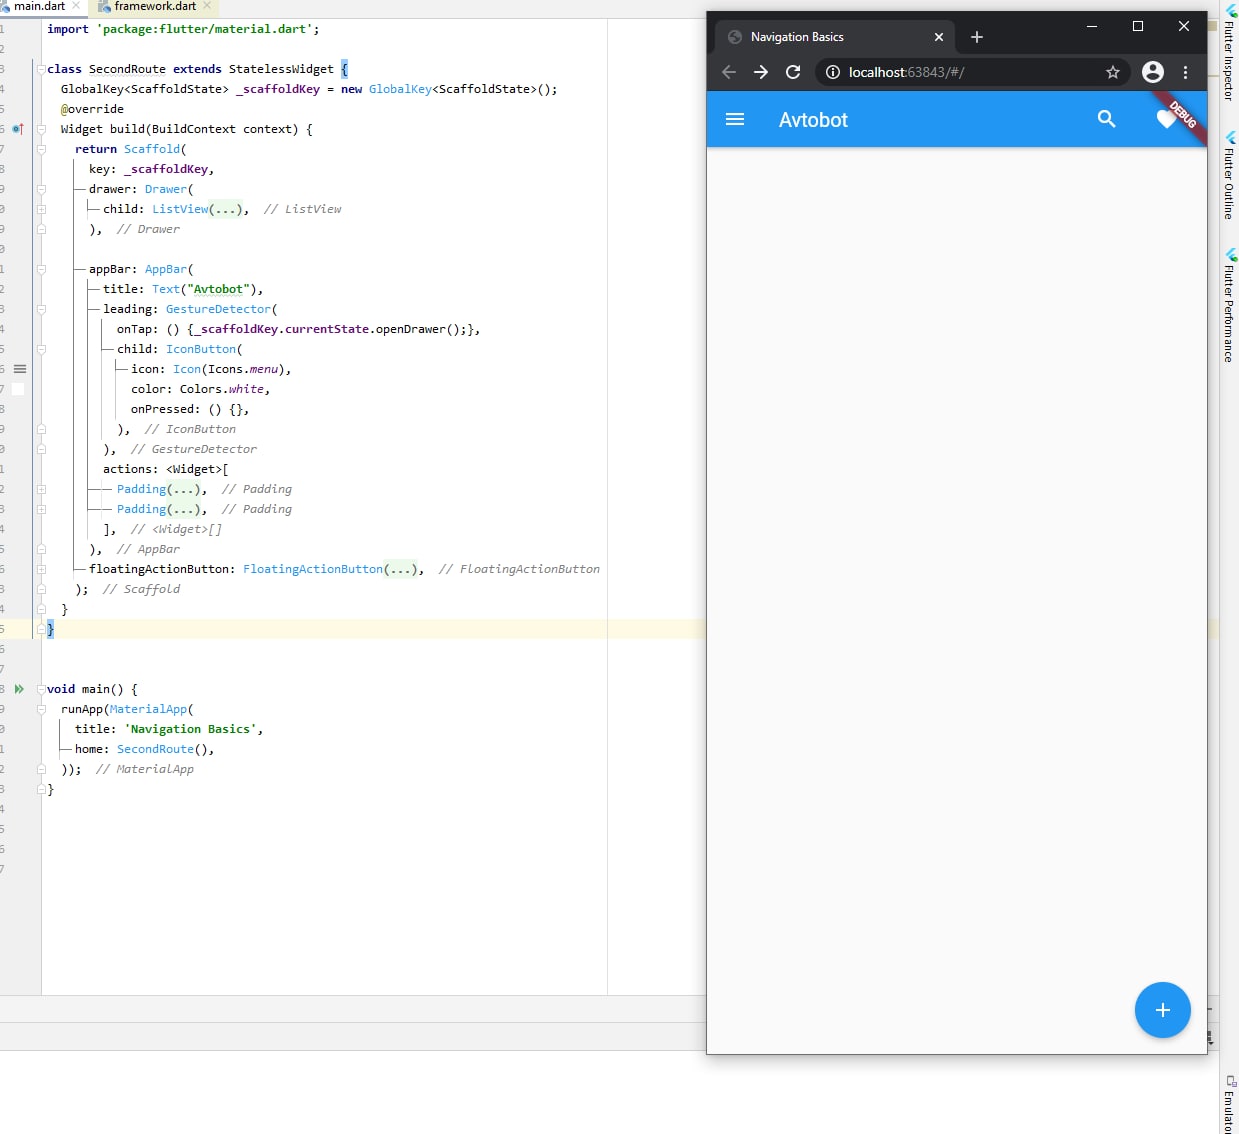Click the @override annotation
The height and width of the screenshot is (1134, 1239).
(x=92, y=109)
